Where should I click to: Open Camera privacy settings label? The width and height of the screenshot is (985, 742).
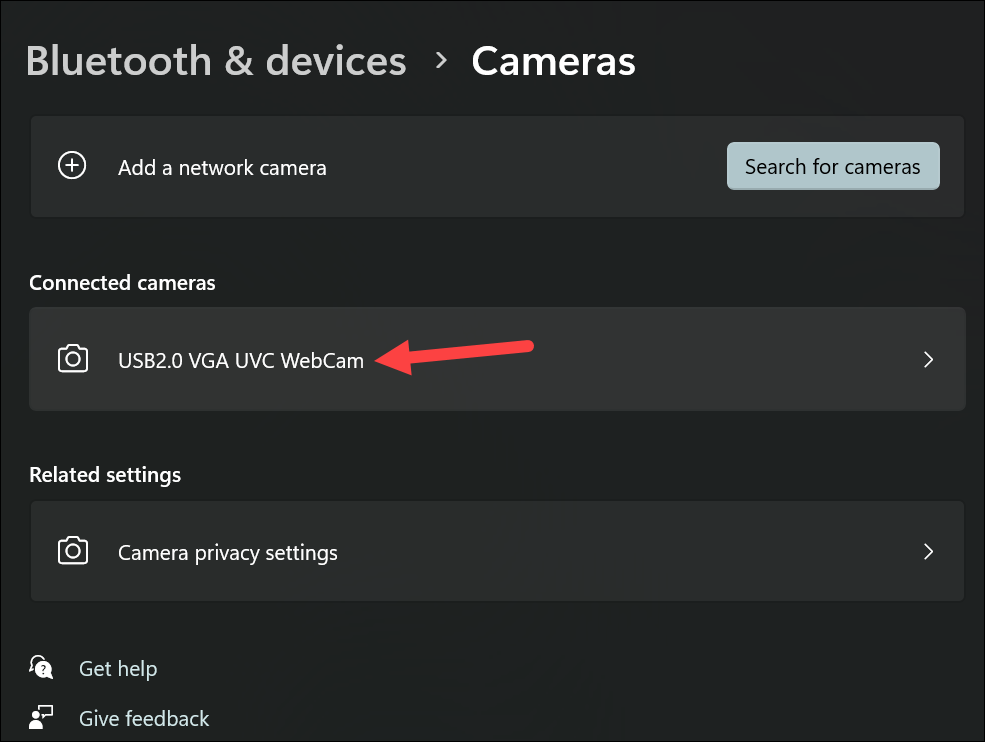tap(227, 553)
